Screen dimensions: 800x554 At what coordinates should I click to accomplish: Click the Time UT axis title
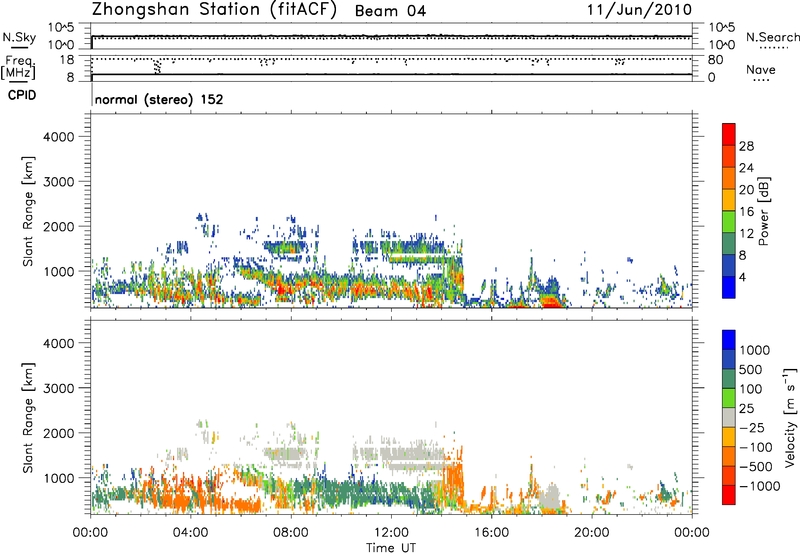391,548
